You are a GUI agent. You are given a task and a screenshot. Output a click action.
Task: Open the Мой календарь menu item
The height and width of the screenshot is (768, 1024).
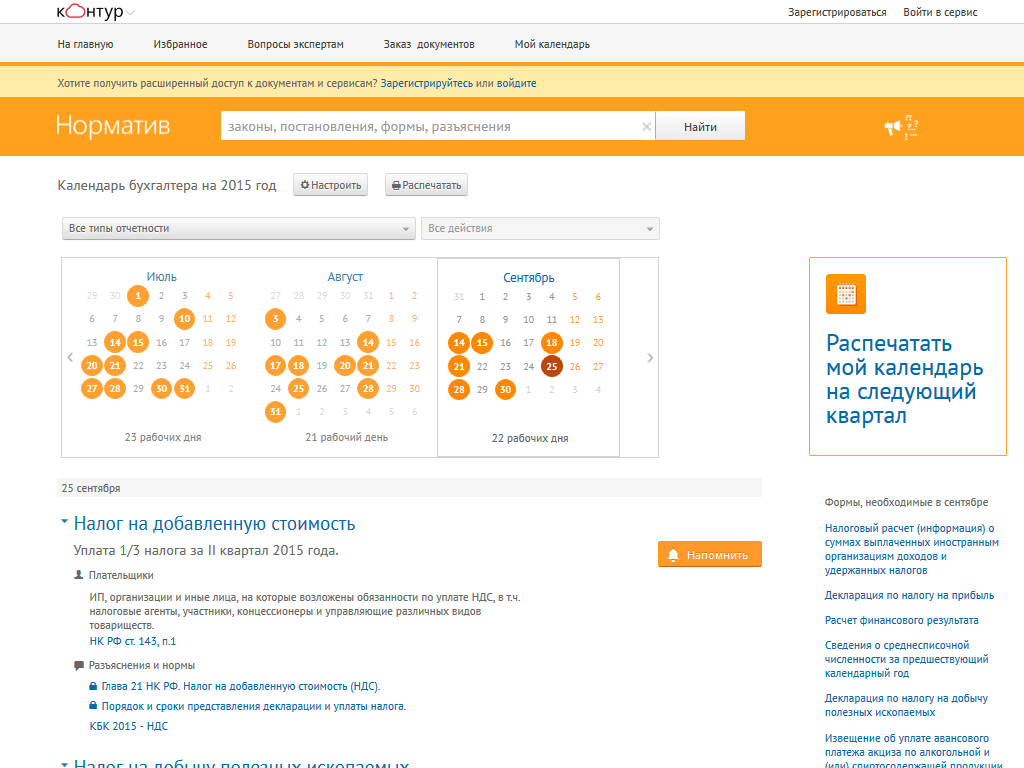(552, 44)
